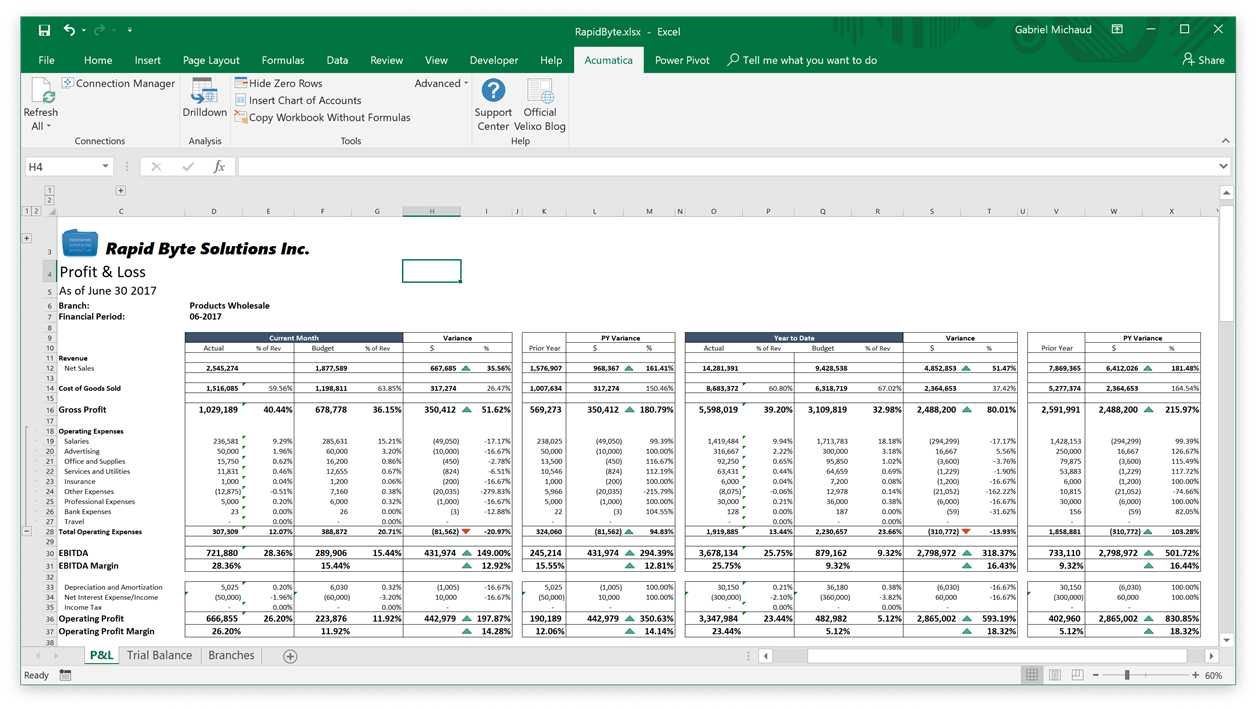Click the Share button
The image size is (1256, 709).
click(1204, 60)
